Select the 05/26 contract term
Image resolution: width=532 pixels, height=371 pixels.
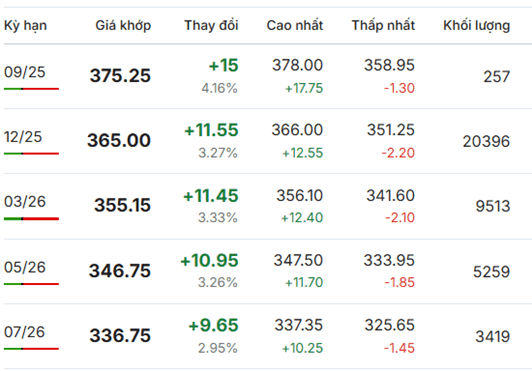pos(25,267)
